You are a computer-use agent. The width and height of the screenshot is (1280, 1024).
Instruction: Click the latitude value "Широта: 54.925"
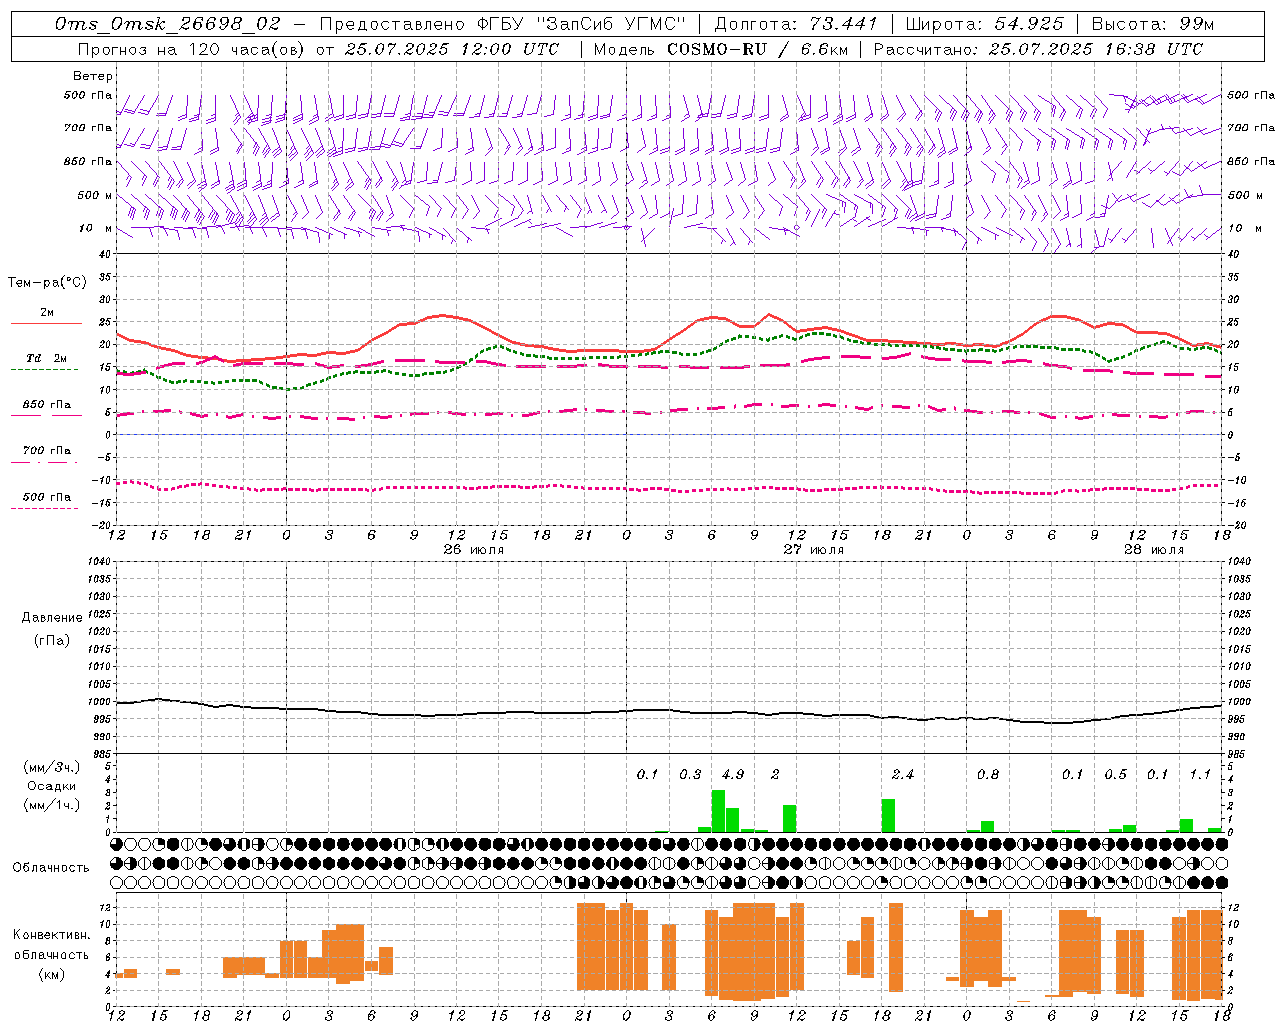985,24
